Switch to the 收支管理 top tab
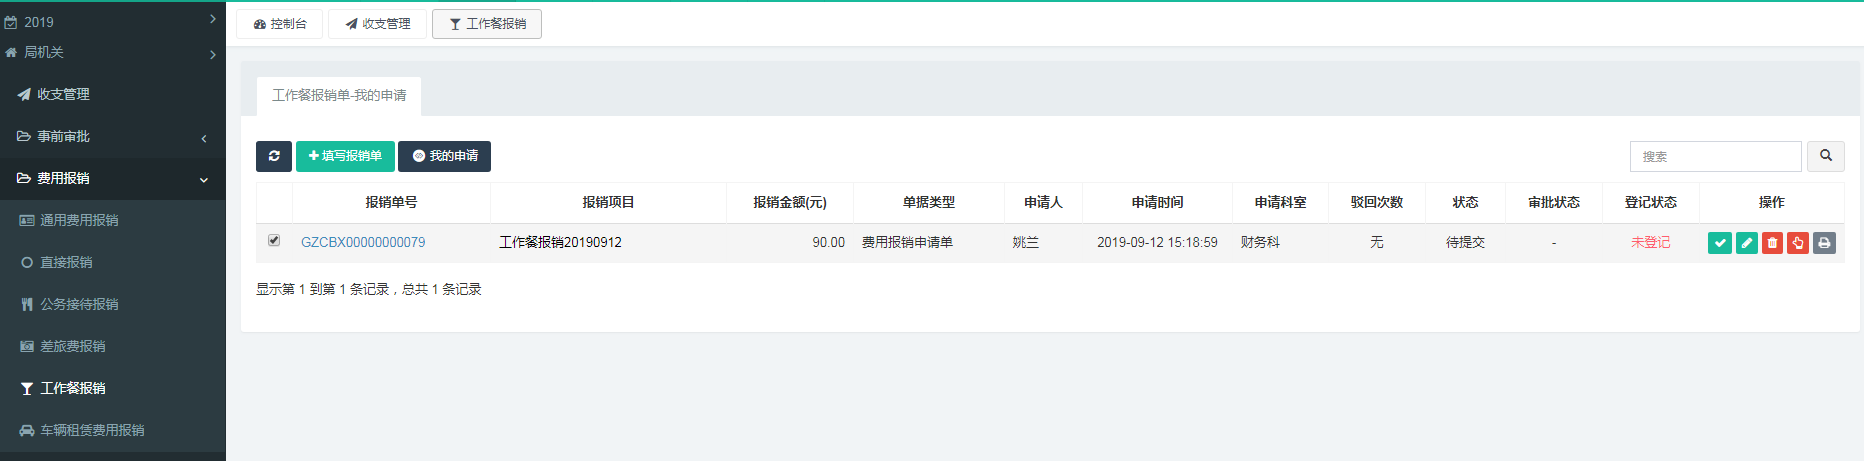 click(378, 24)
